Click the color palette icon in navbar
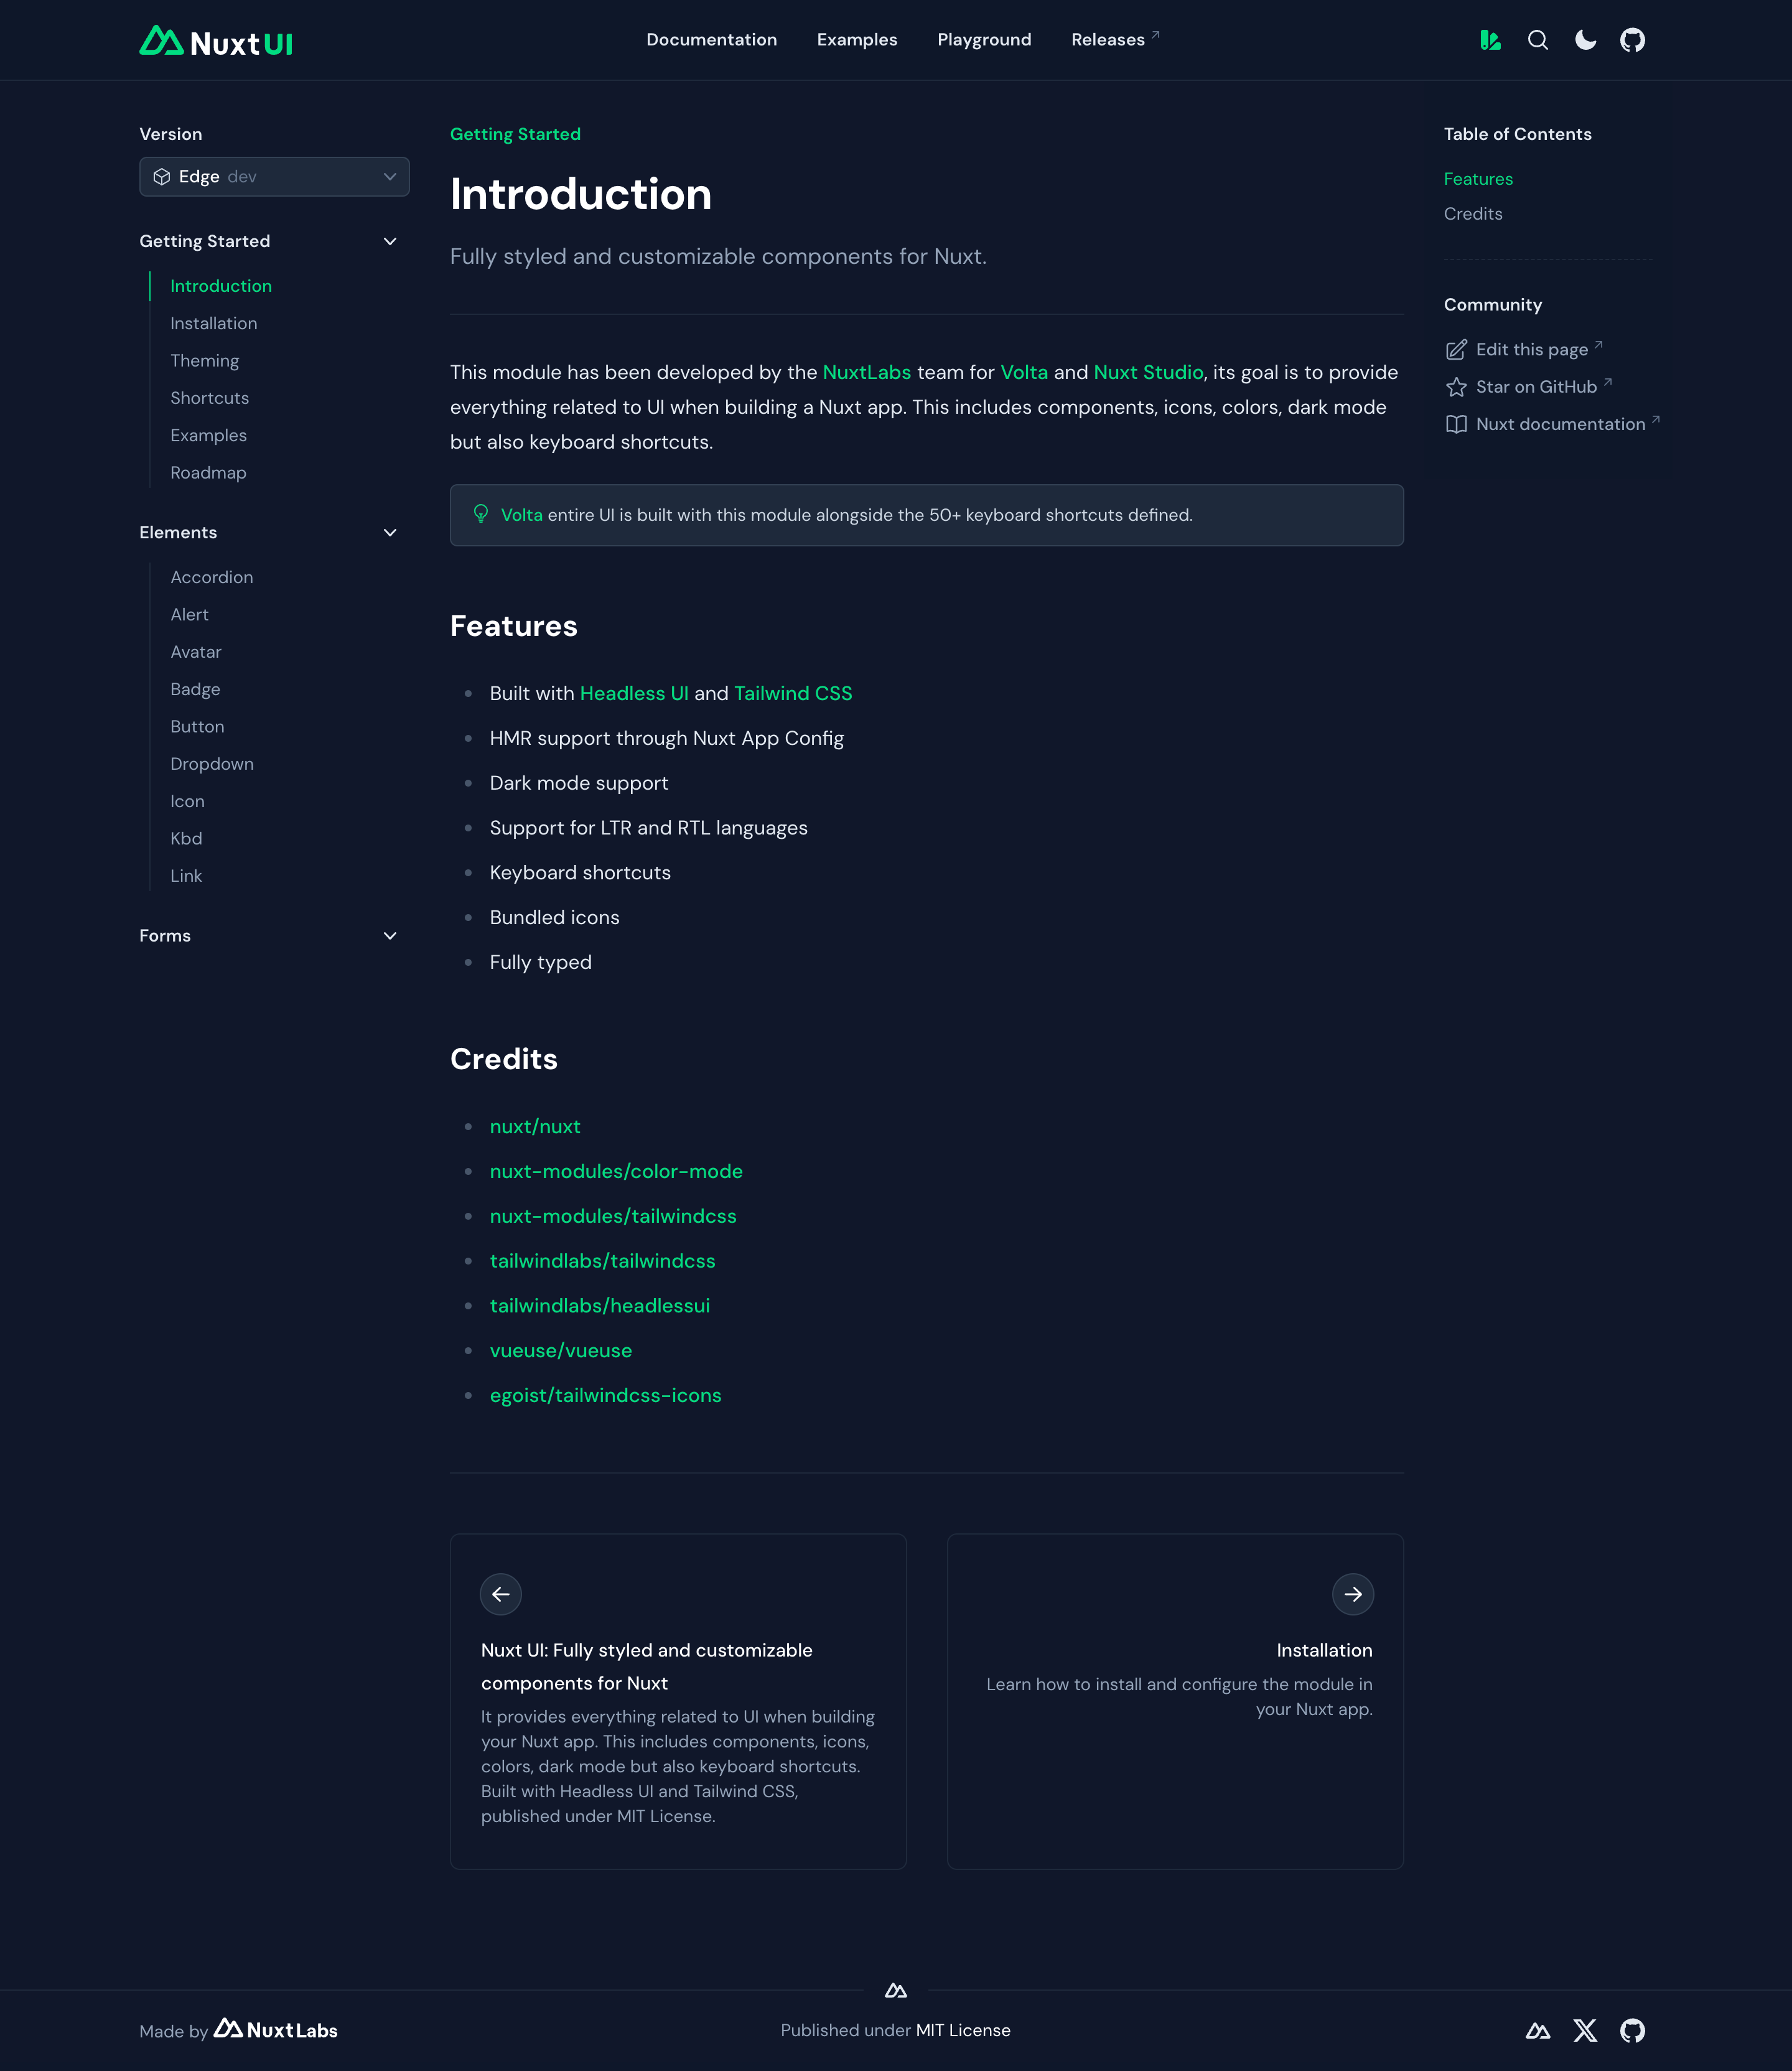 pos(1490,40)
